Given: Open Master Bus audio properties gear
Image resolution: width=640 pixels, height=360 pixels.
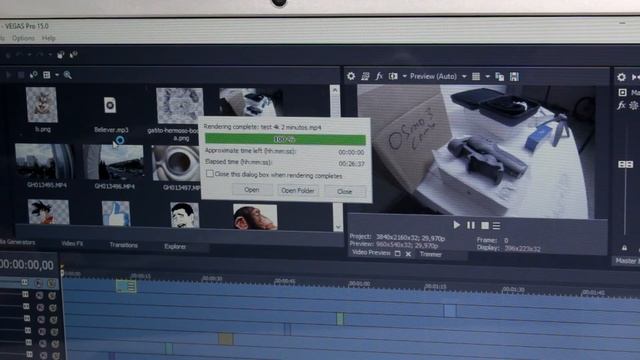Looking at the screenshot, I should (621, 77).
